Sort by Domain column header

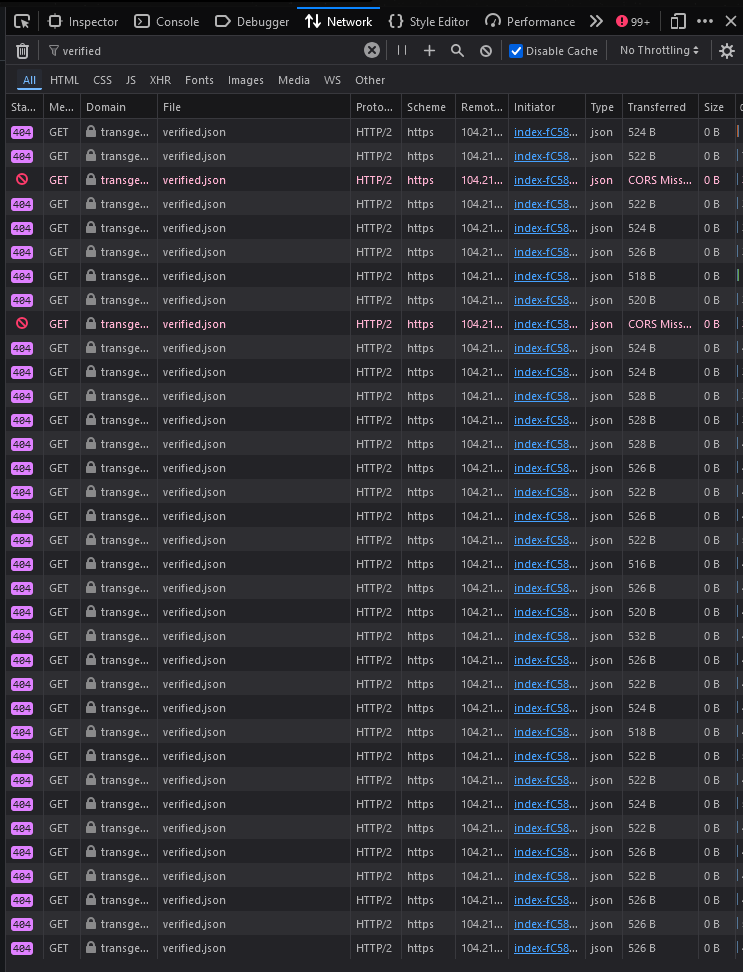tap(119, 107)
